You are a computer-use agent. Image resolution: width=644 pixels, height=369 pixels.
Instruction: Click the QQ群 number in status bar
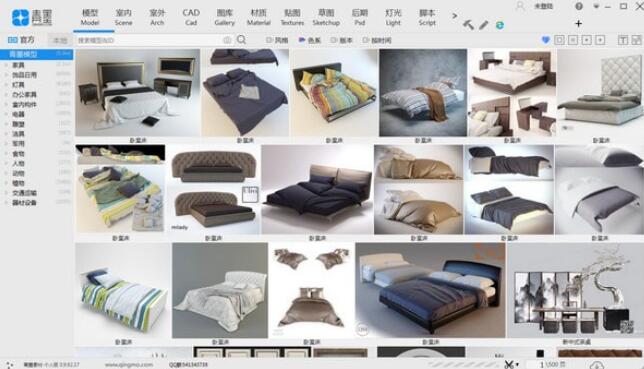188,364
